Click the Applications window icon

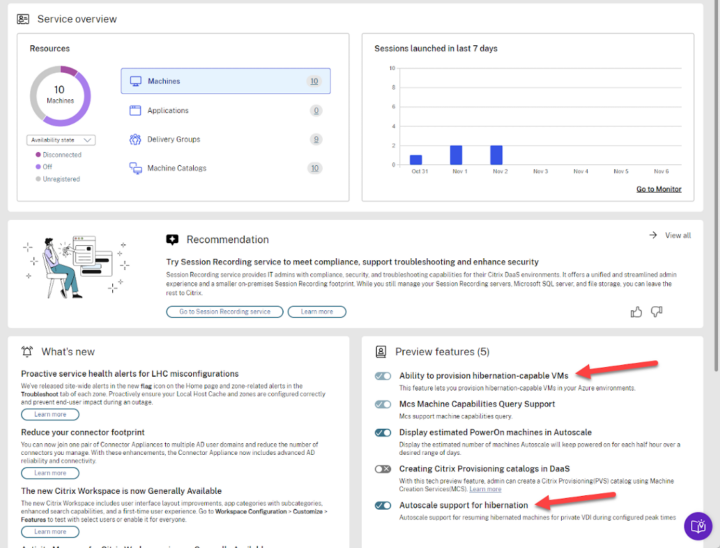click(136, 110)
